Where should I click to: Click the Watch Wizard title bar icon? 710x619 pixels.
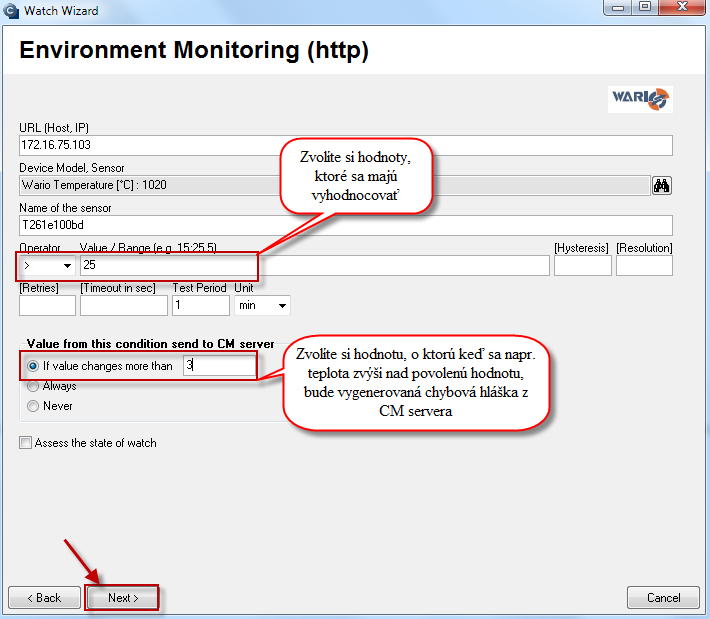point(10,11)
